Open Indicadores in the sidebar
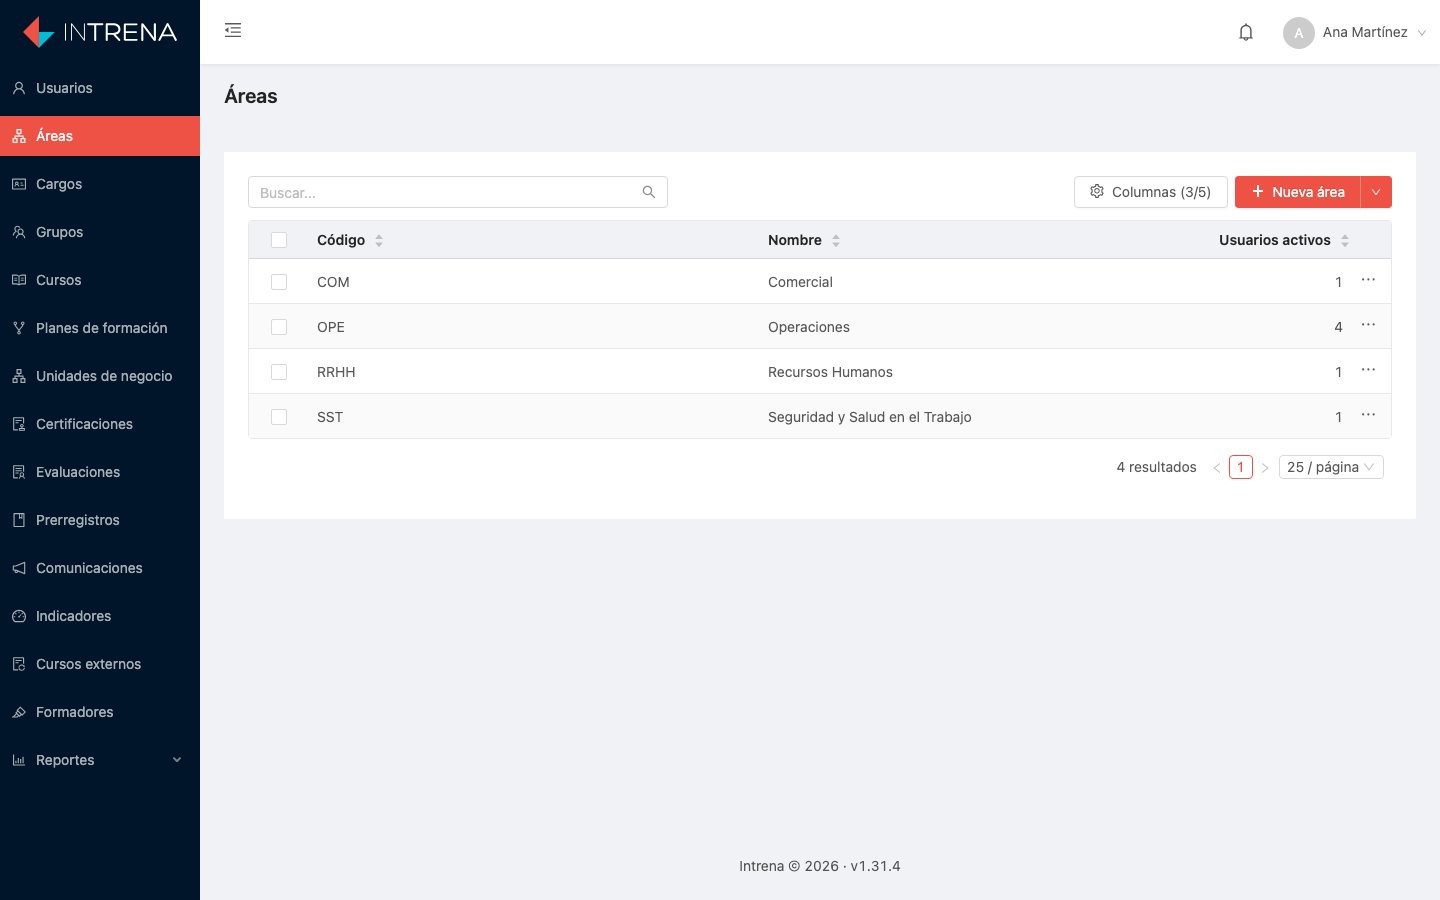 pos(100,616)
